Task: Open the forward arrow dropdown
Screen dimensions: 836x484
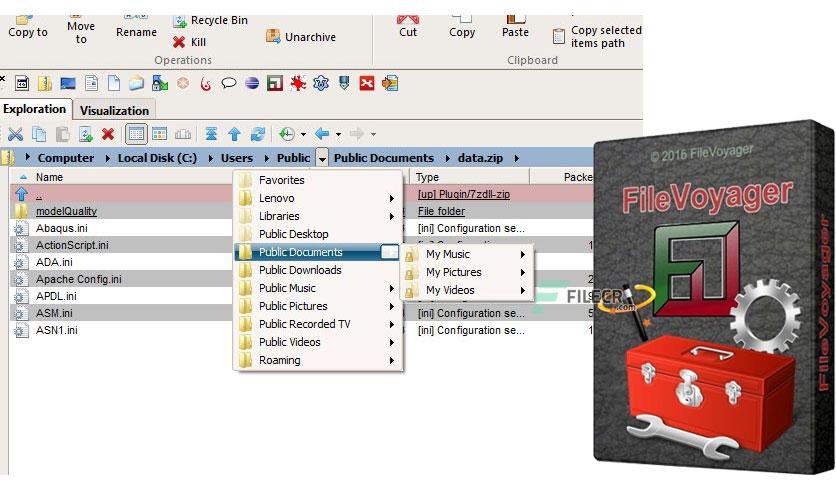Action: [374, 134]
